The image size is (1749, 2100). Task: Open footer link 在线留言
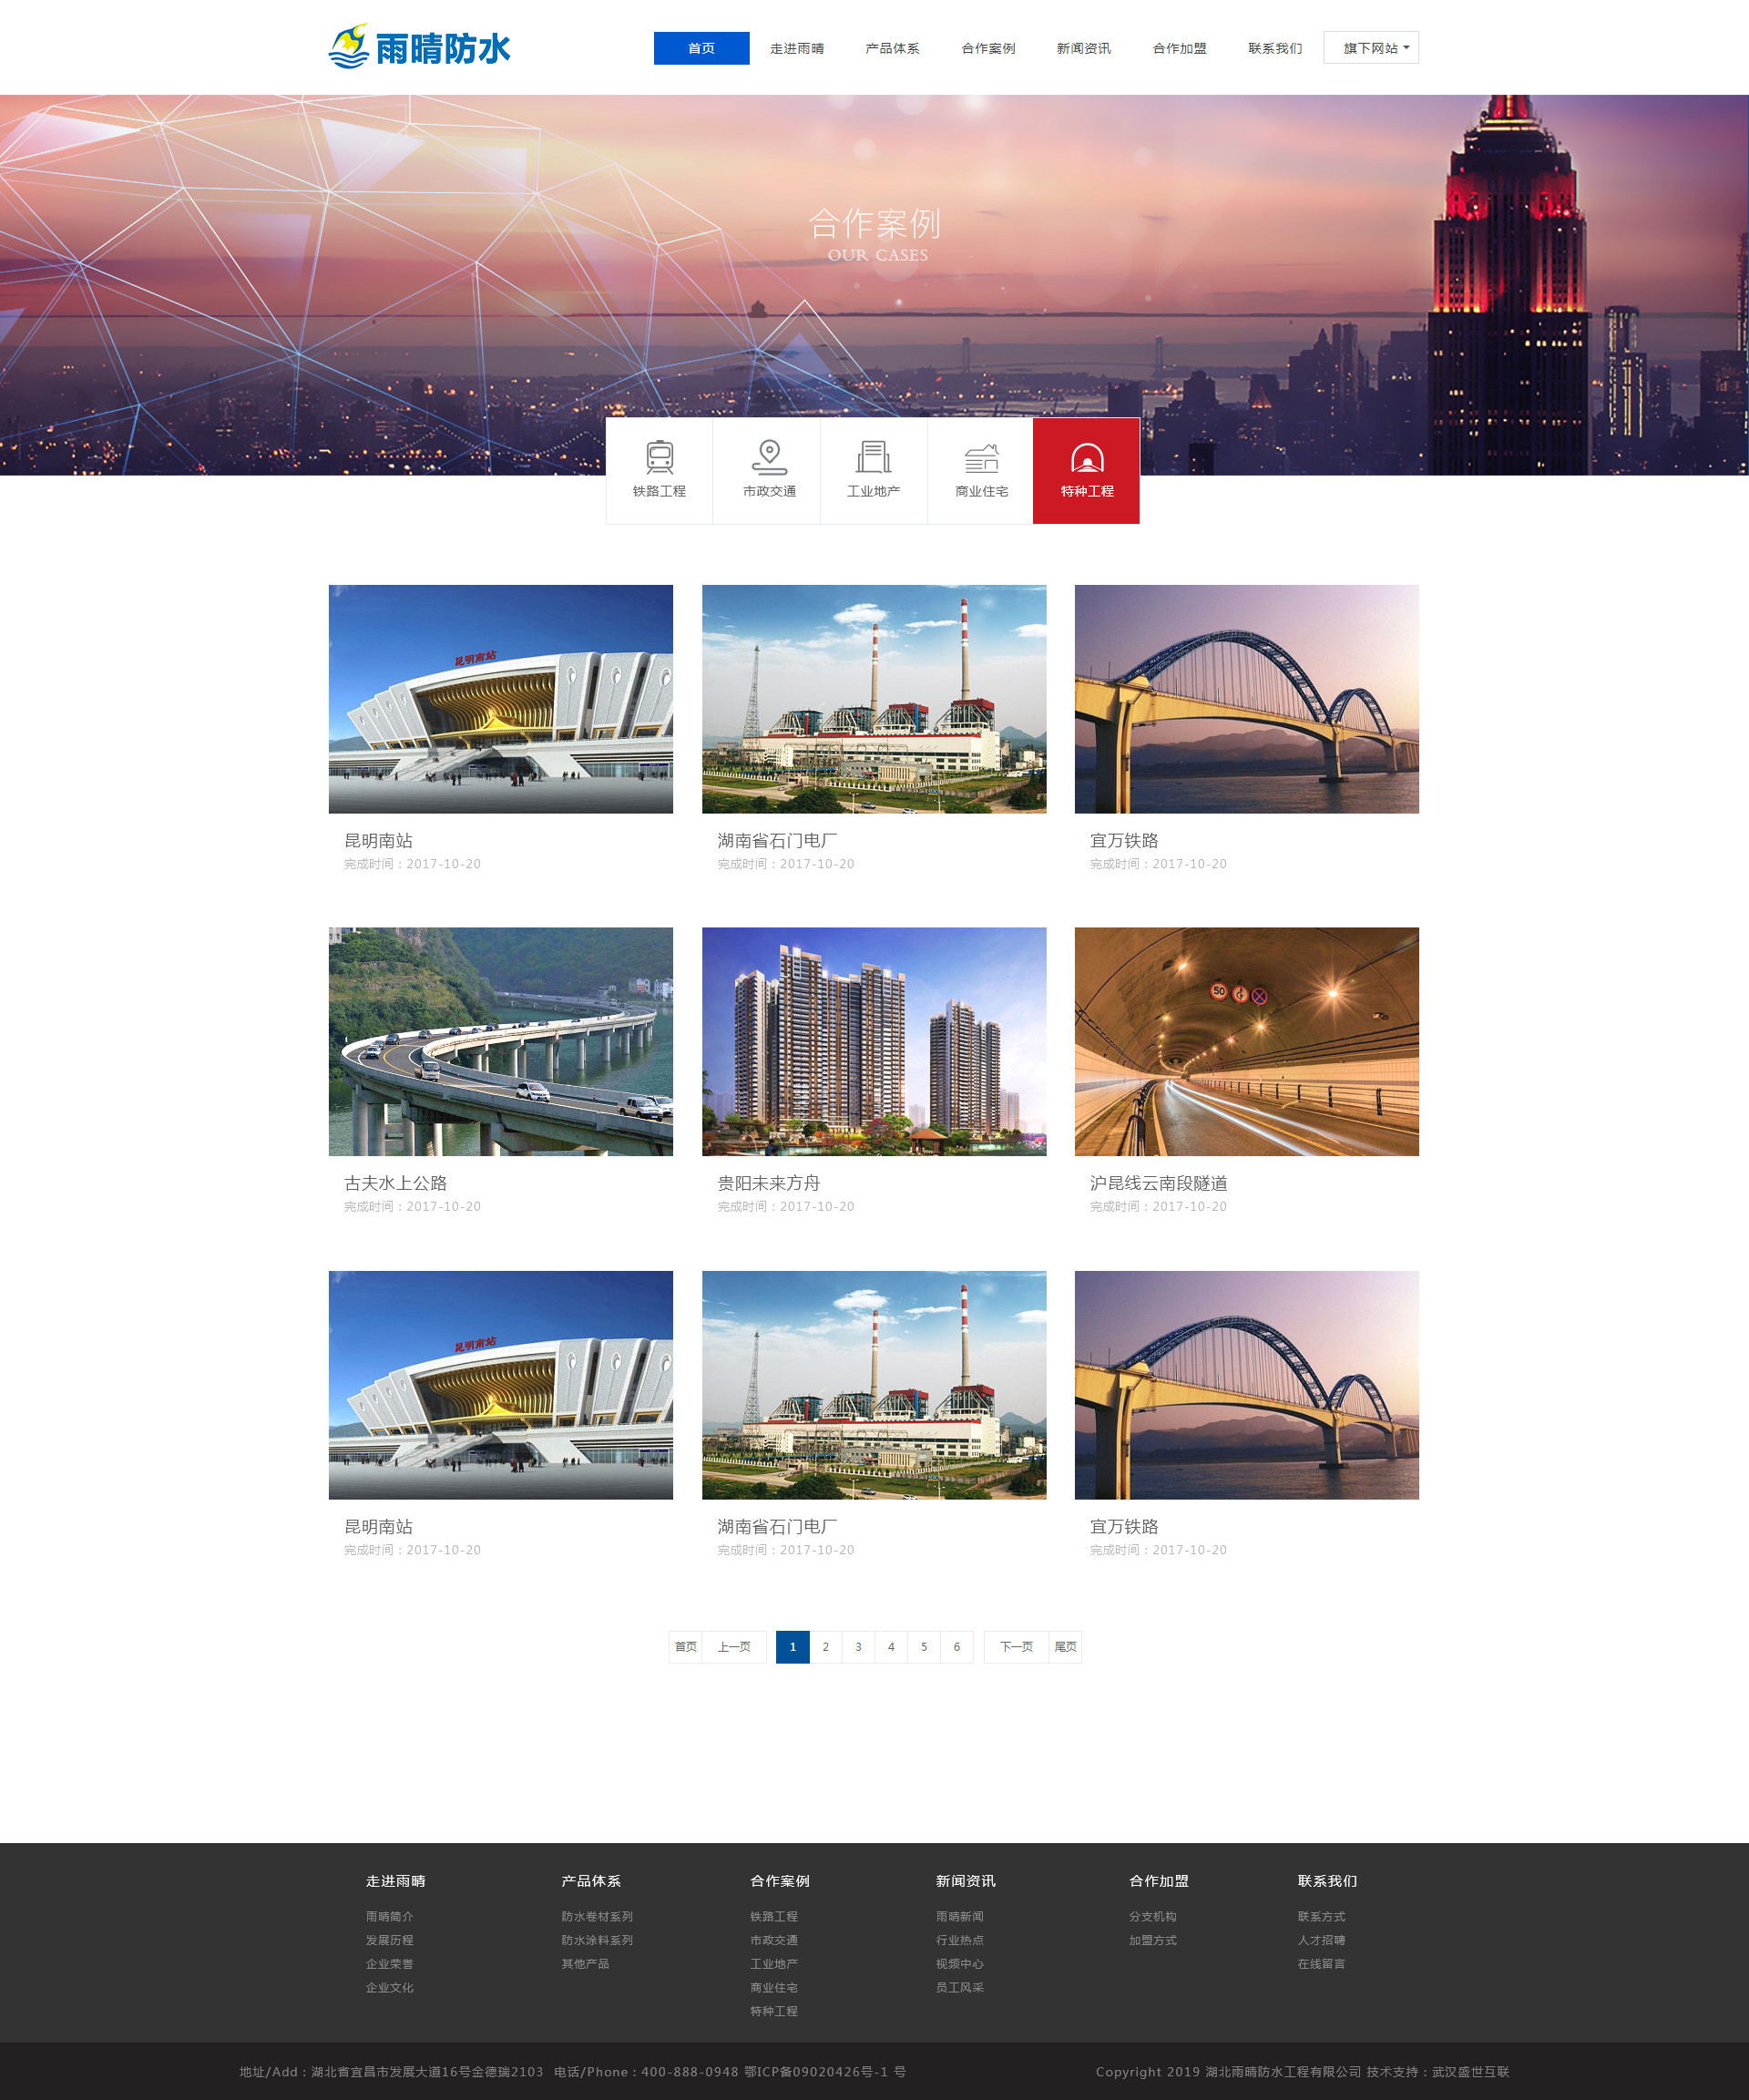point(1321,1964)
